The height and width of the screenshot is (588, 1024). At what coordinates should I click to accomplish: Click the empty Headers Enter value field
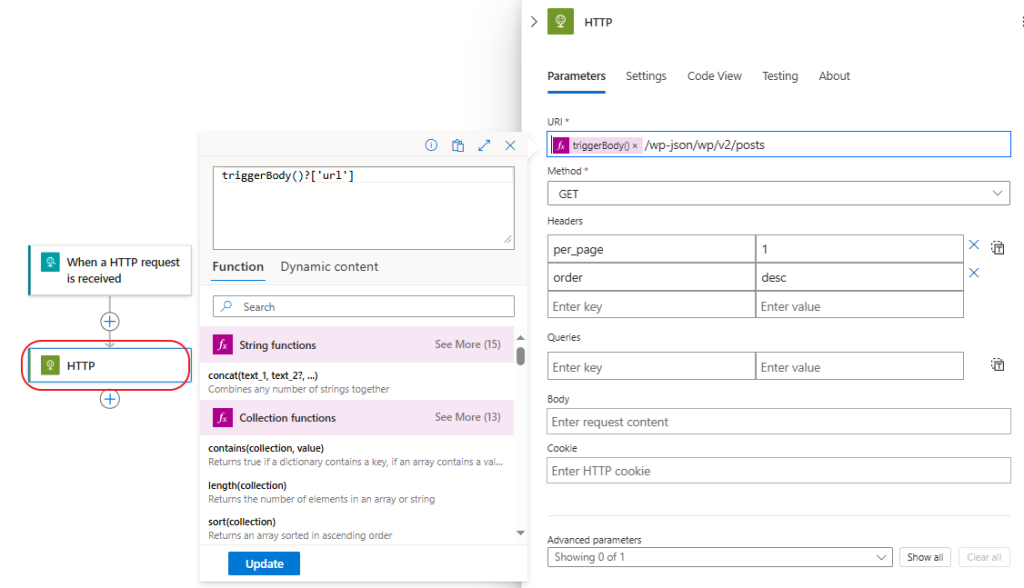pyautogui.click(x=859, y=306)
